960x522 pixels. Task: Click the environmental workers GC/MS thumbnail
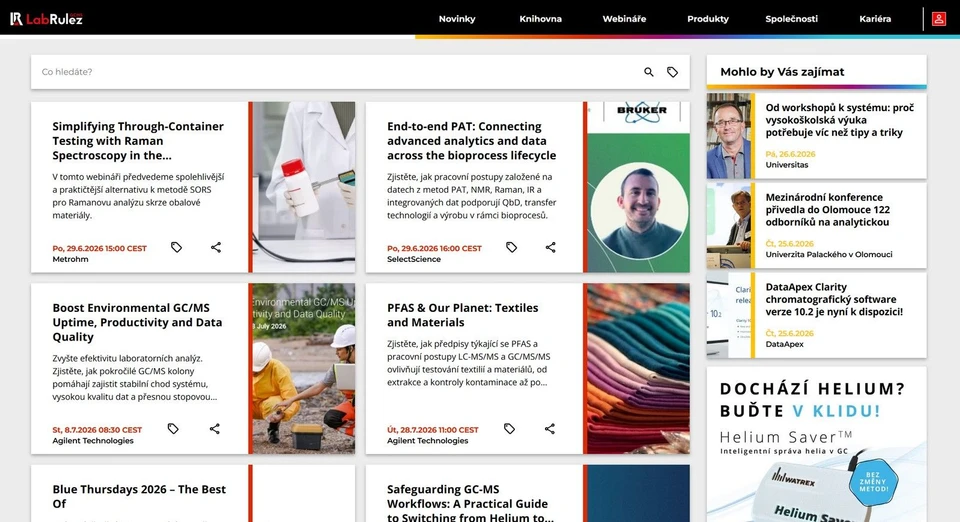pyautogui.click(x=304, y=368)
